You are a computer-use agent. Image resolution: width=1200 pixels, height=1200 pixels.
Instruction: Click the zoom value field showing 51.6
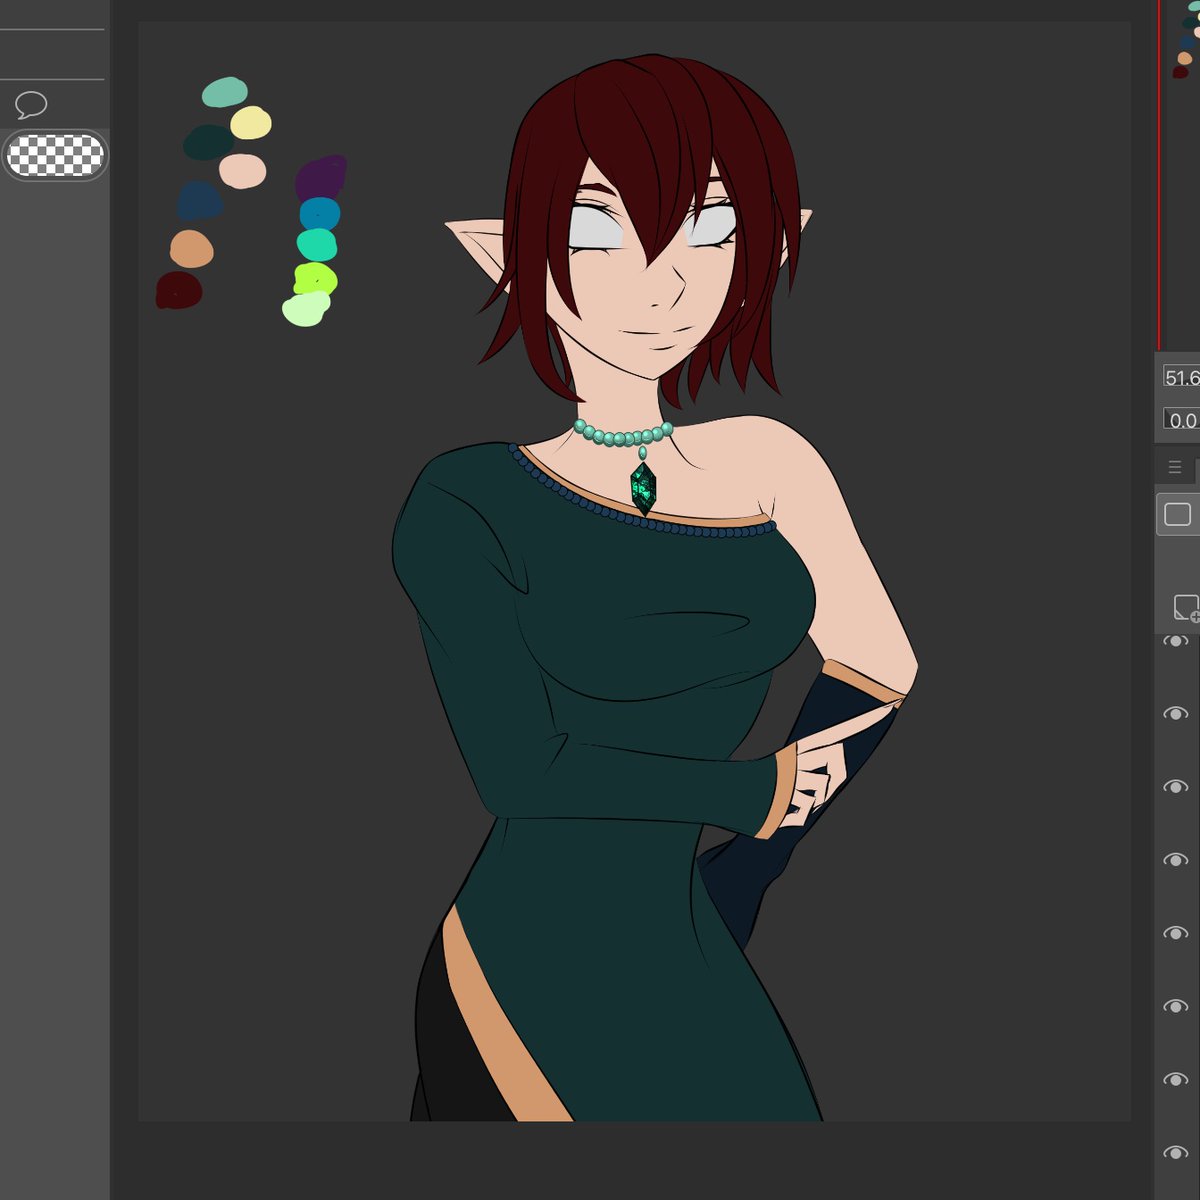[1181, 377]
